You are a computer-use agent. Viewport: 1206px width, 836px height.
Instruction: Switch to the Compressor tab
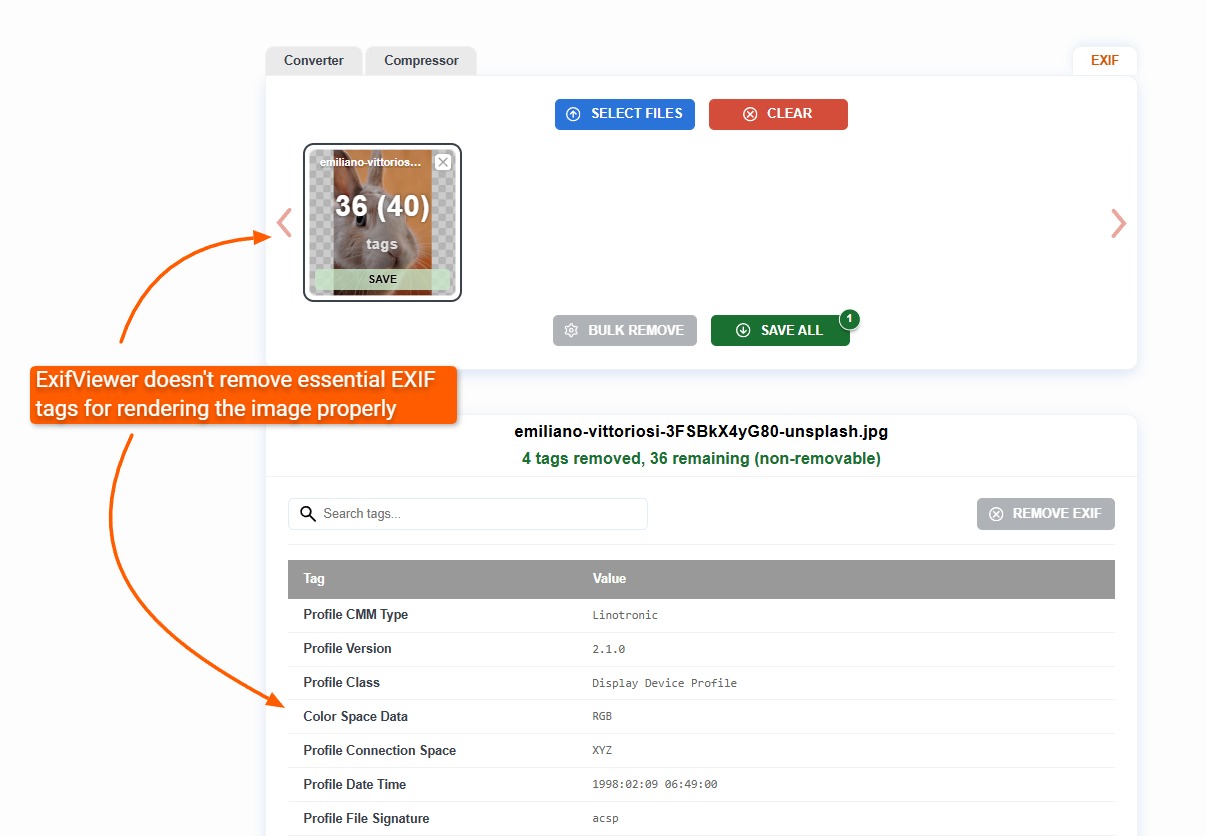tap(421, 60)
